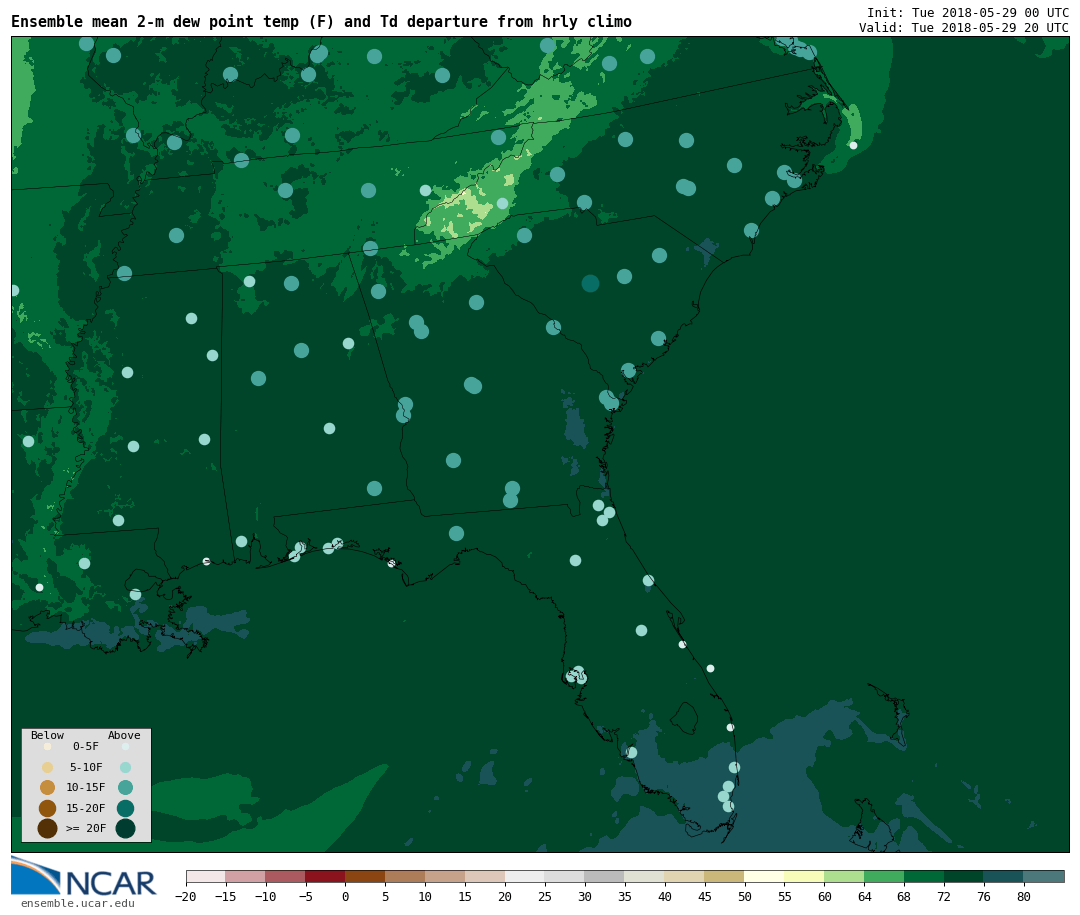Select the 76 to 80 dark teal colorbar swatch

pos(1003,877)
